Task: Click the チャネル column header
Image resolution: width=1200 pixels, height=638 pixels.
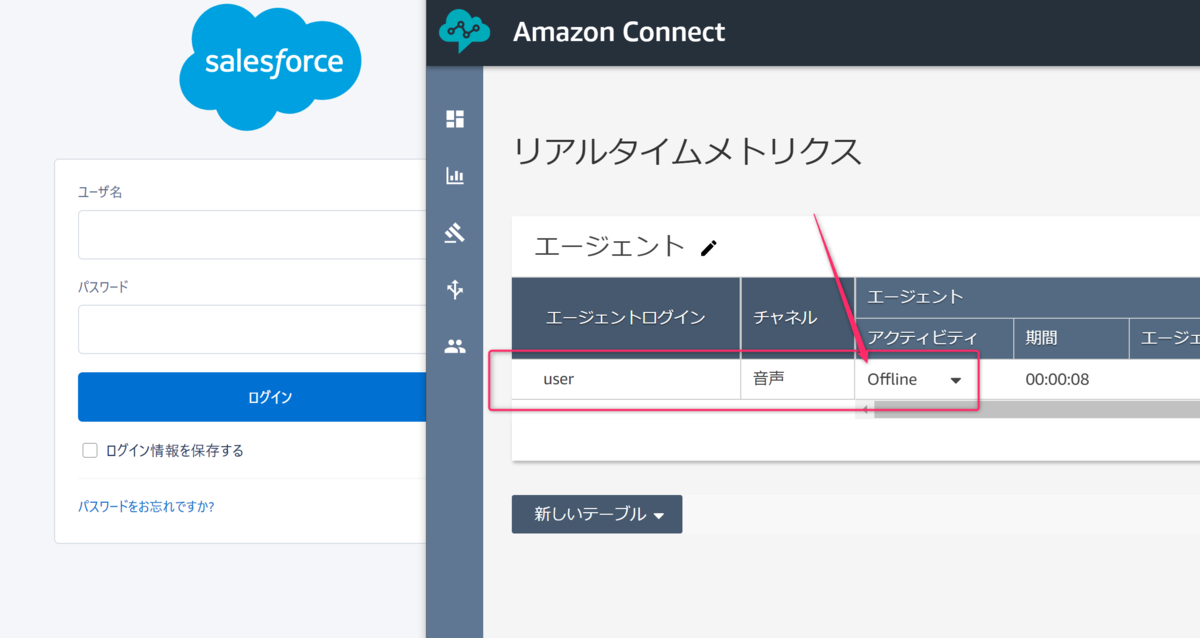Action: (798, 318)
